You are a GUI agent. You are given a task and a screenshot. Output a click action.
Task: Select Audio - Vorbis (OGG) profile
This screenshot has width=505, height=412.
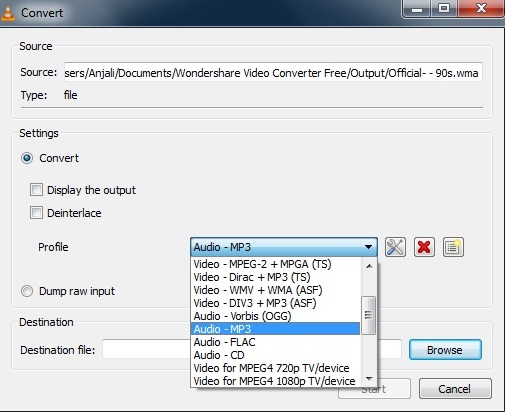(276, 316)
